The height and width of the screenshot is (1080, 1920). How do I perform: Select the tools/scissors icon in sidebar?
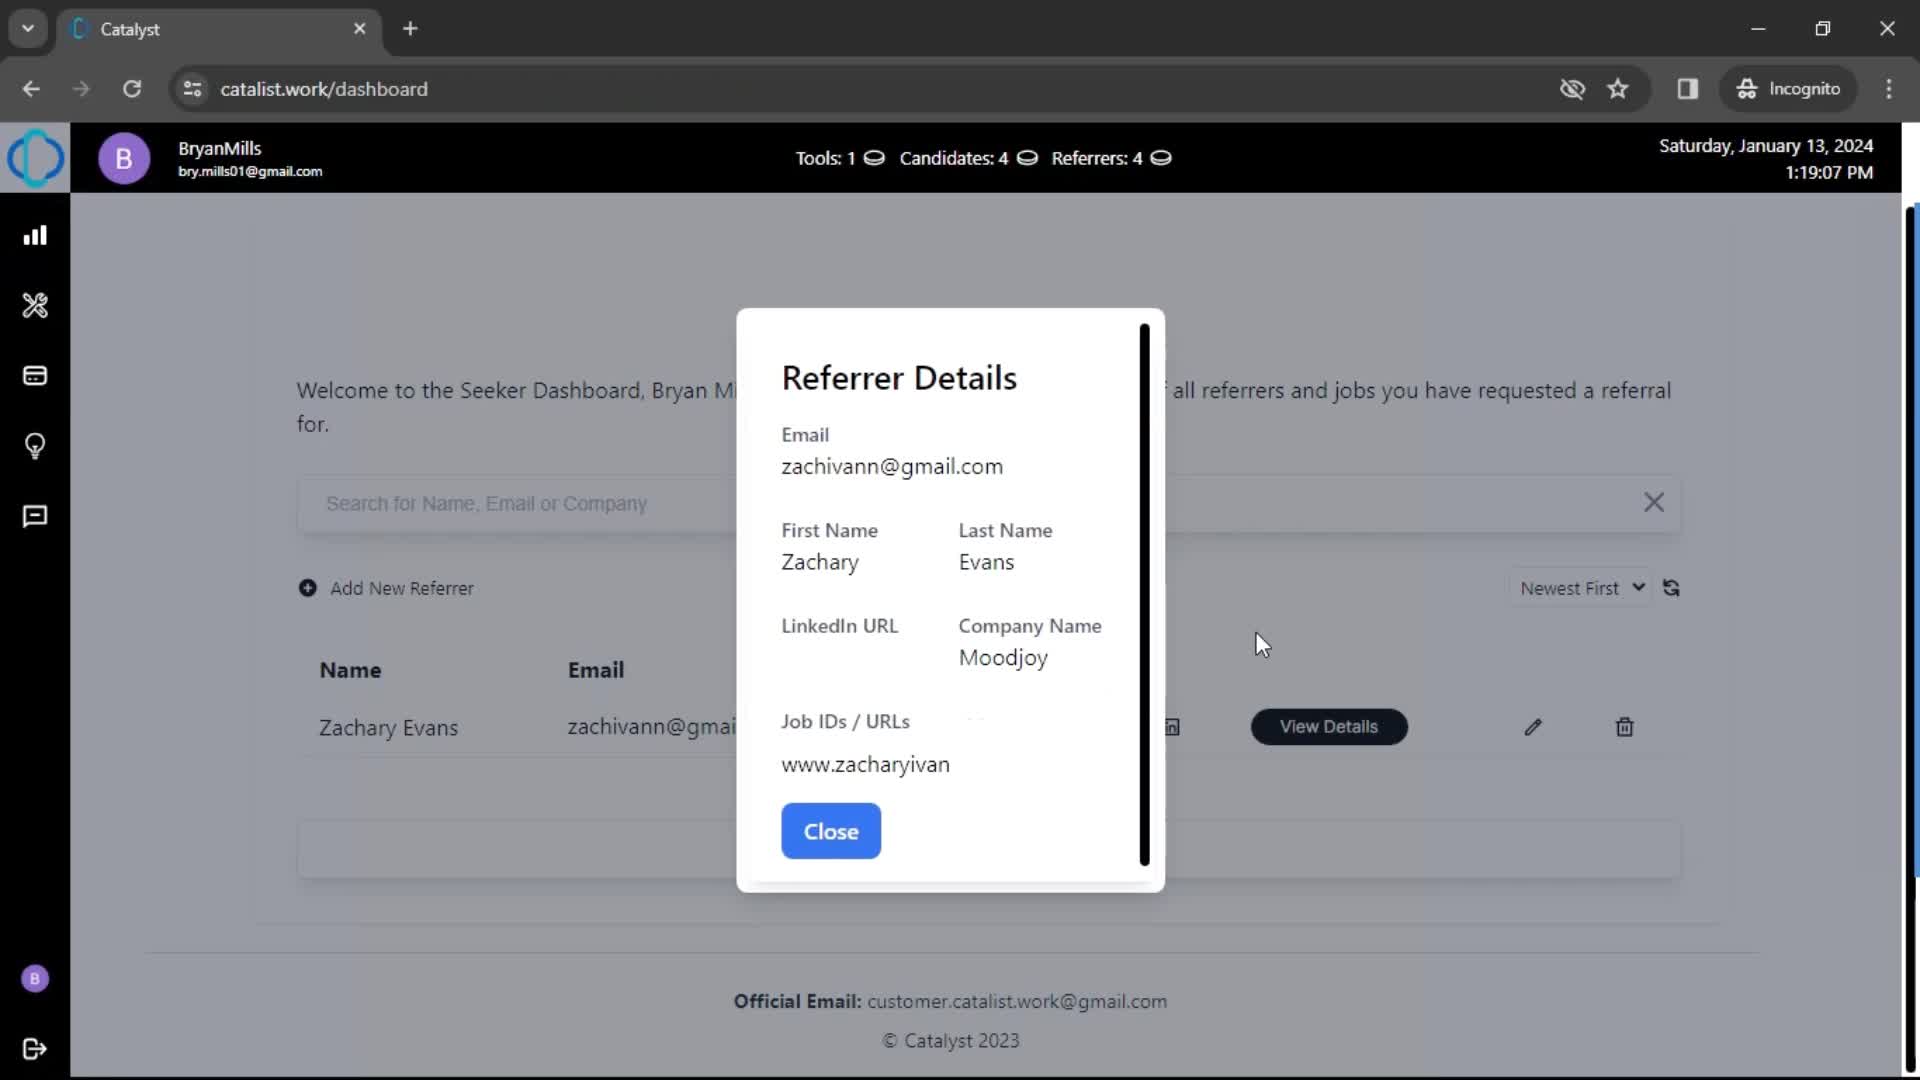[36, 306]
